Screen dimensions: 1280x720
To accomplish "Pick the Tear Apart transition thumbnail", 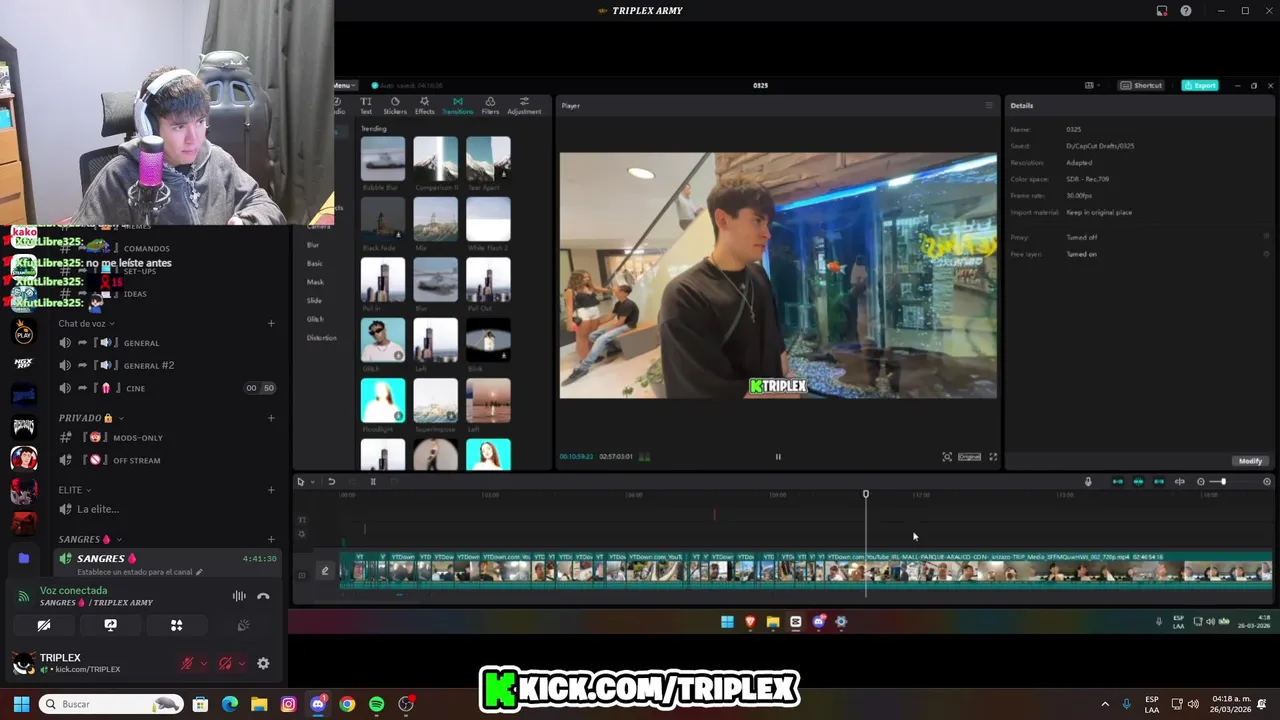I will 488,159.
